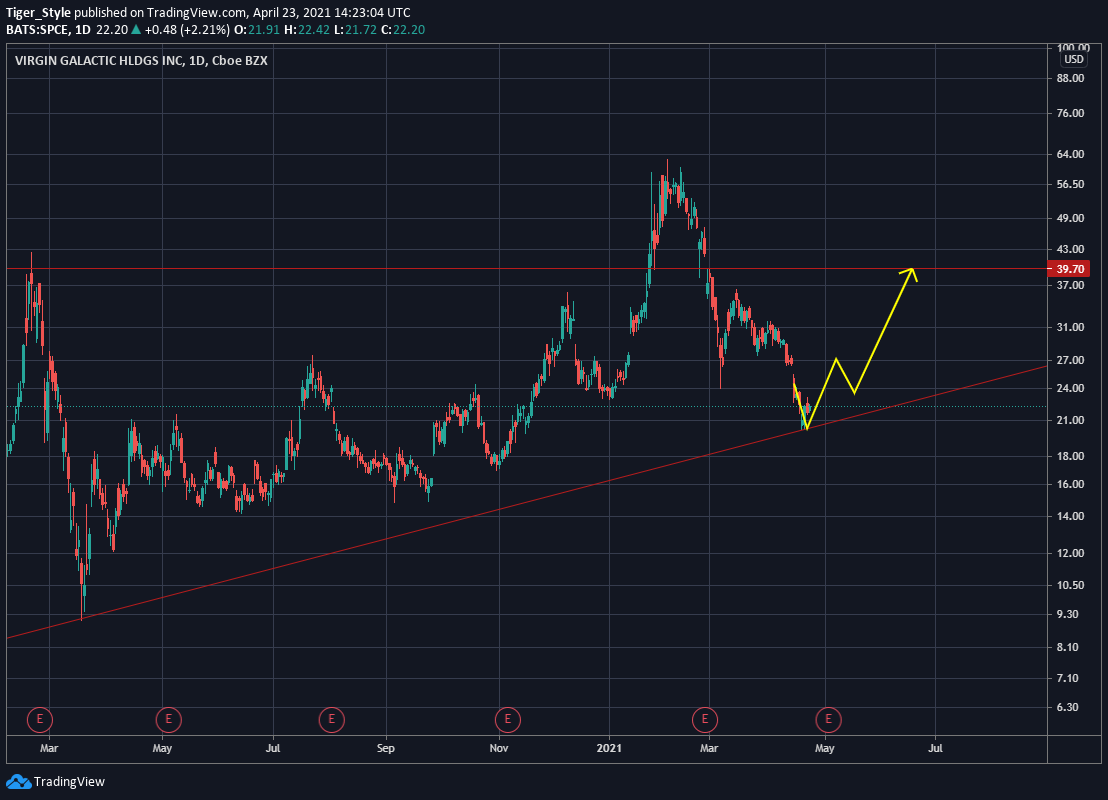The width and height of the screenshot is (1108, 800).
Task: Click the 16.00 price axis label
Action: coord(1071,485)
